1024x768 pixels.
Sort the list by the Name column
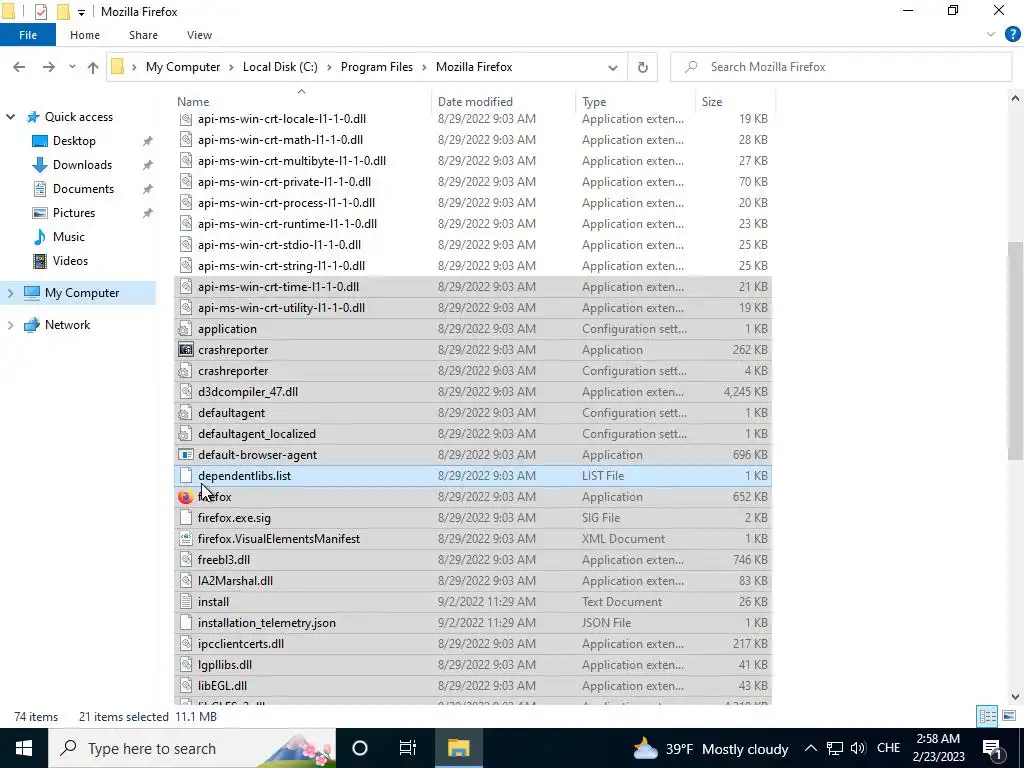(x=302, y=101)
